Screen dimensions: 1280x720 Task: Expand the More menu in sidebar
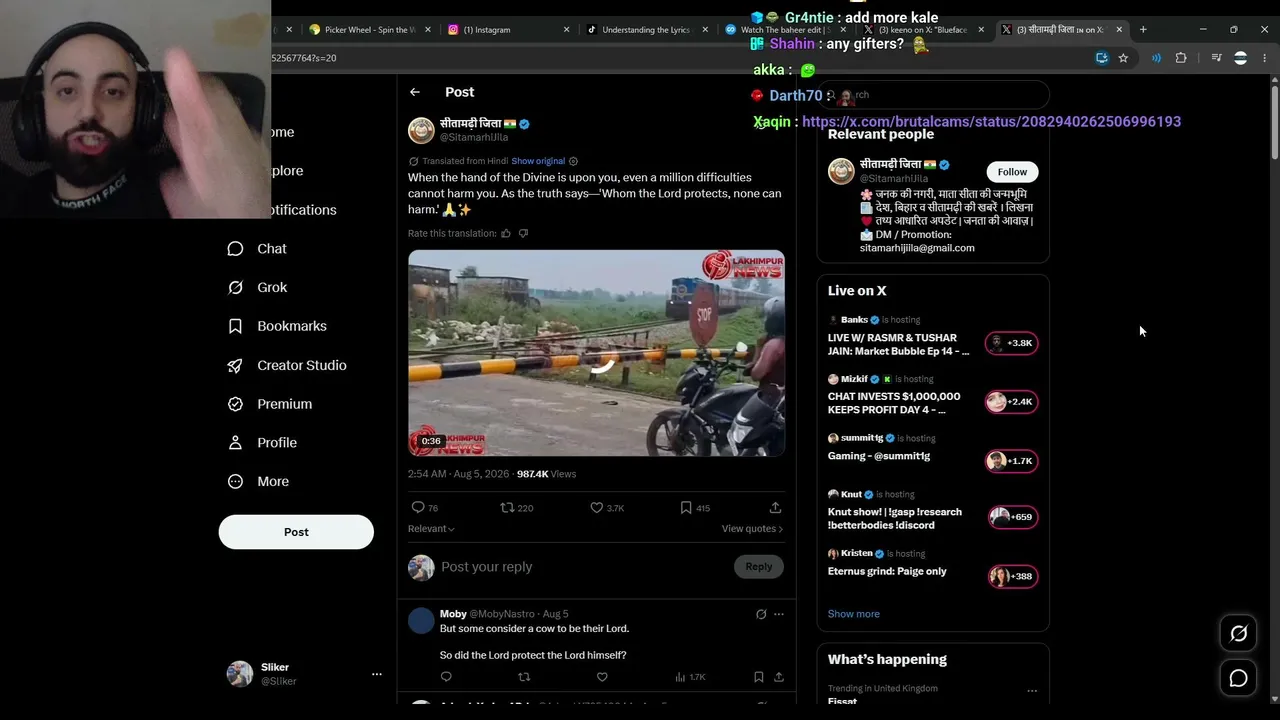click(x=258, y=481)
